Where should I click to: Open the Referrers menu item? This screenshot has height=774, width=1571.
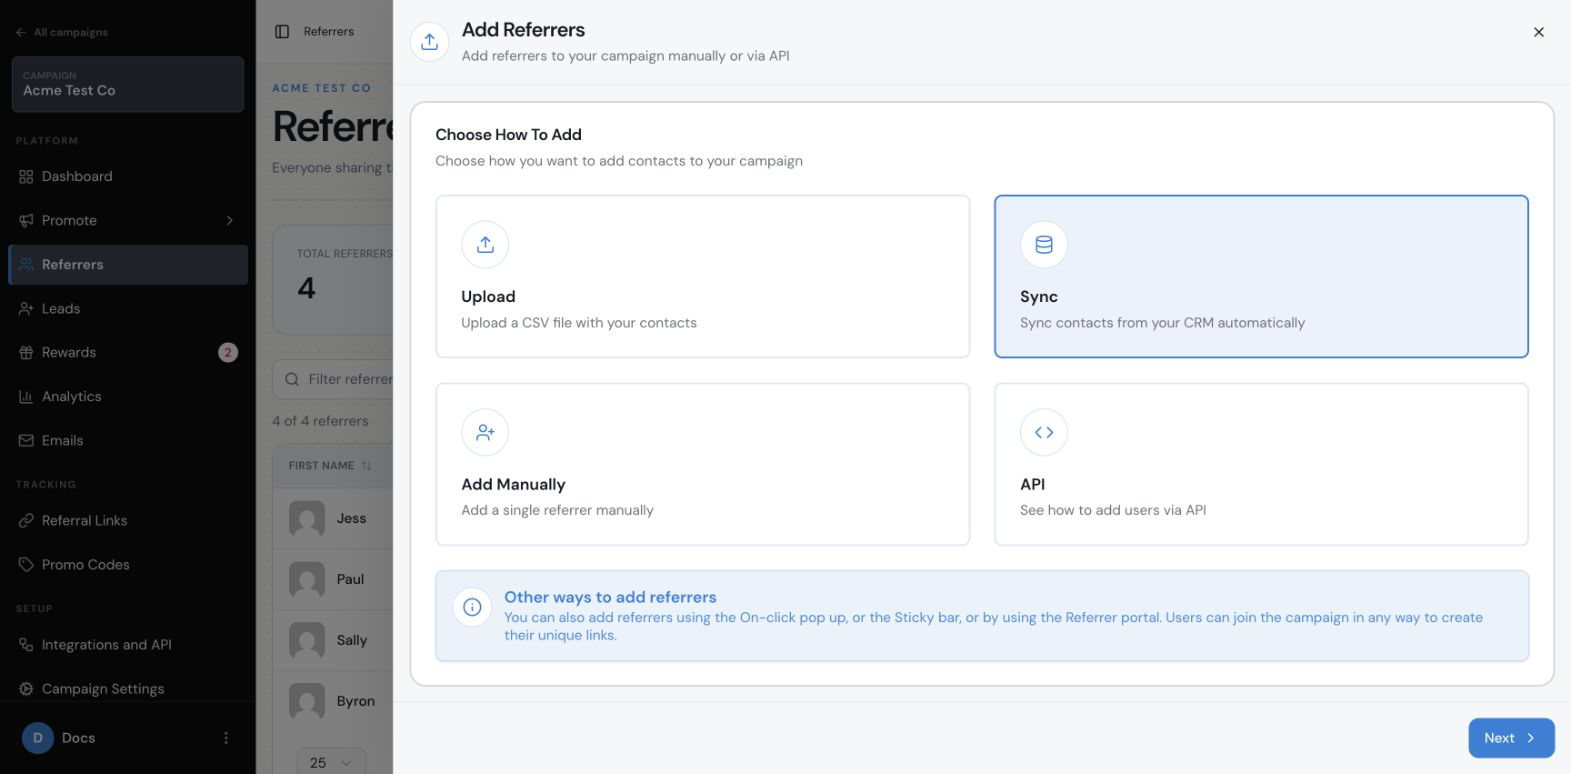pos(128,265)
